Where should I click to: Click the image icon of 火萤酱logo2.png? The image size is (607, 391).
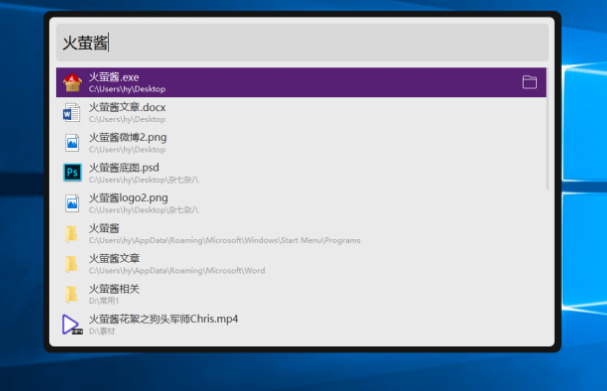tap(72, 203)
